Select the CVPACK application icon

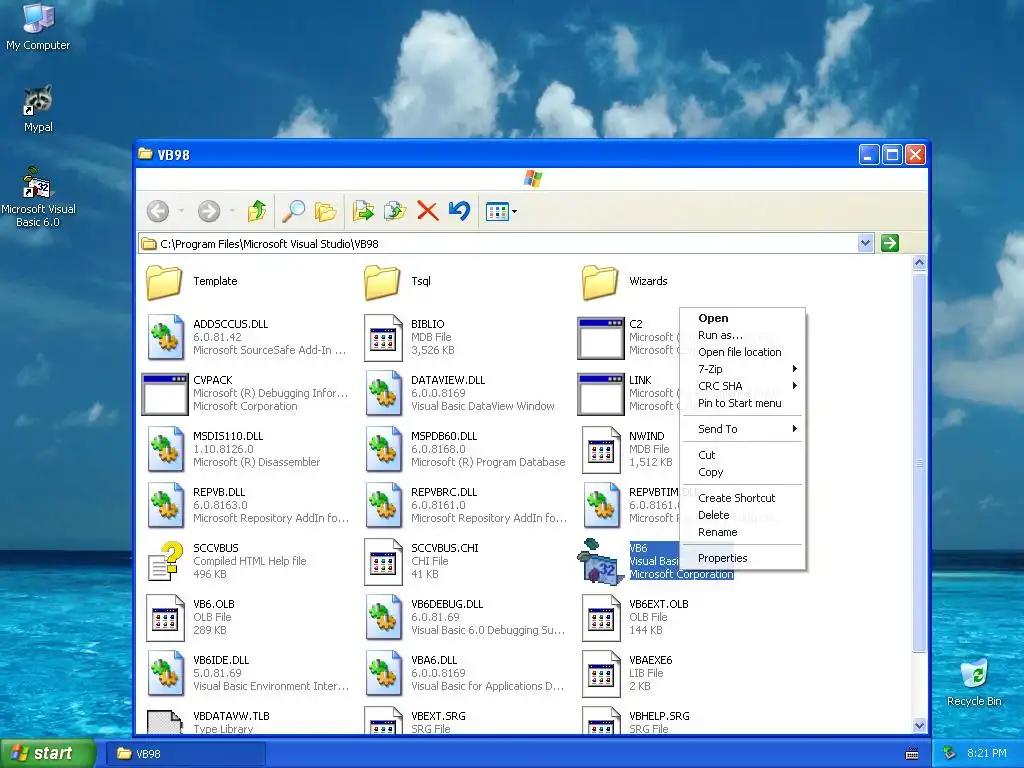point(165,394)
